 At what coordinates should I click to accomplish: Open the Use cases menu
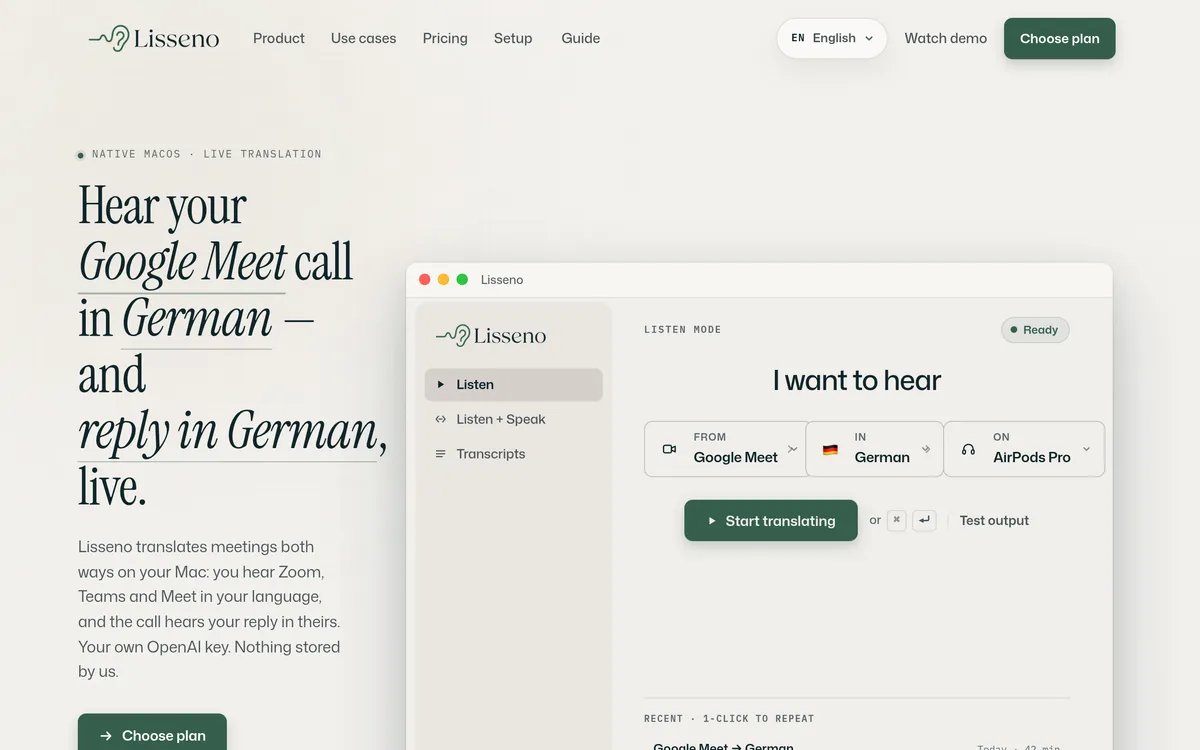pos(364,38)
